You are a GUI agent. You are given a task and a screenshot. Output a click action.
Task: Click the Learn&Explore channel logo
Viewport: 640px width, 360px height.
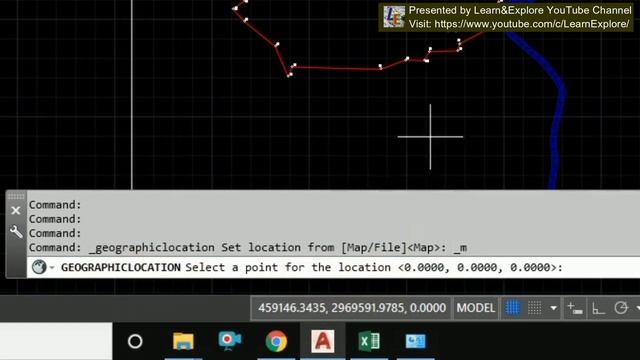(394, 17)
